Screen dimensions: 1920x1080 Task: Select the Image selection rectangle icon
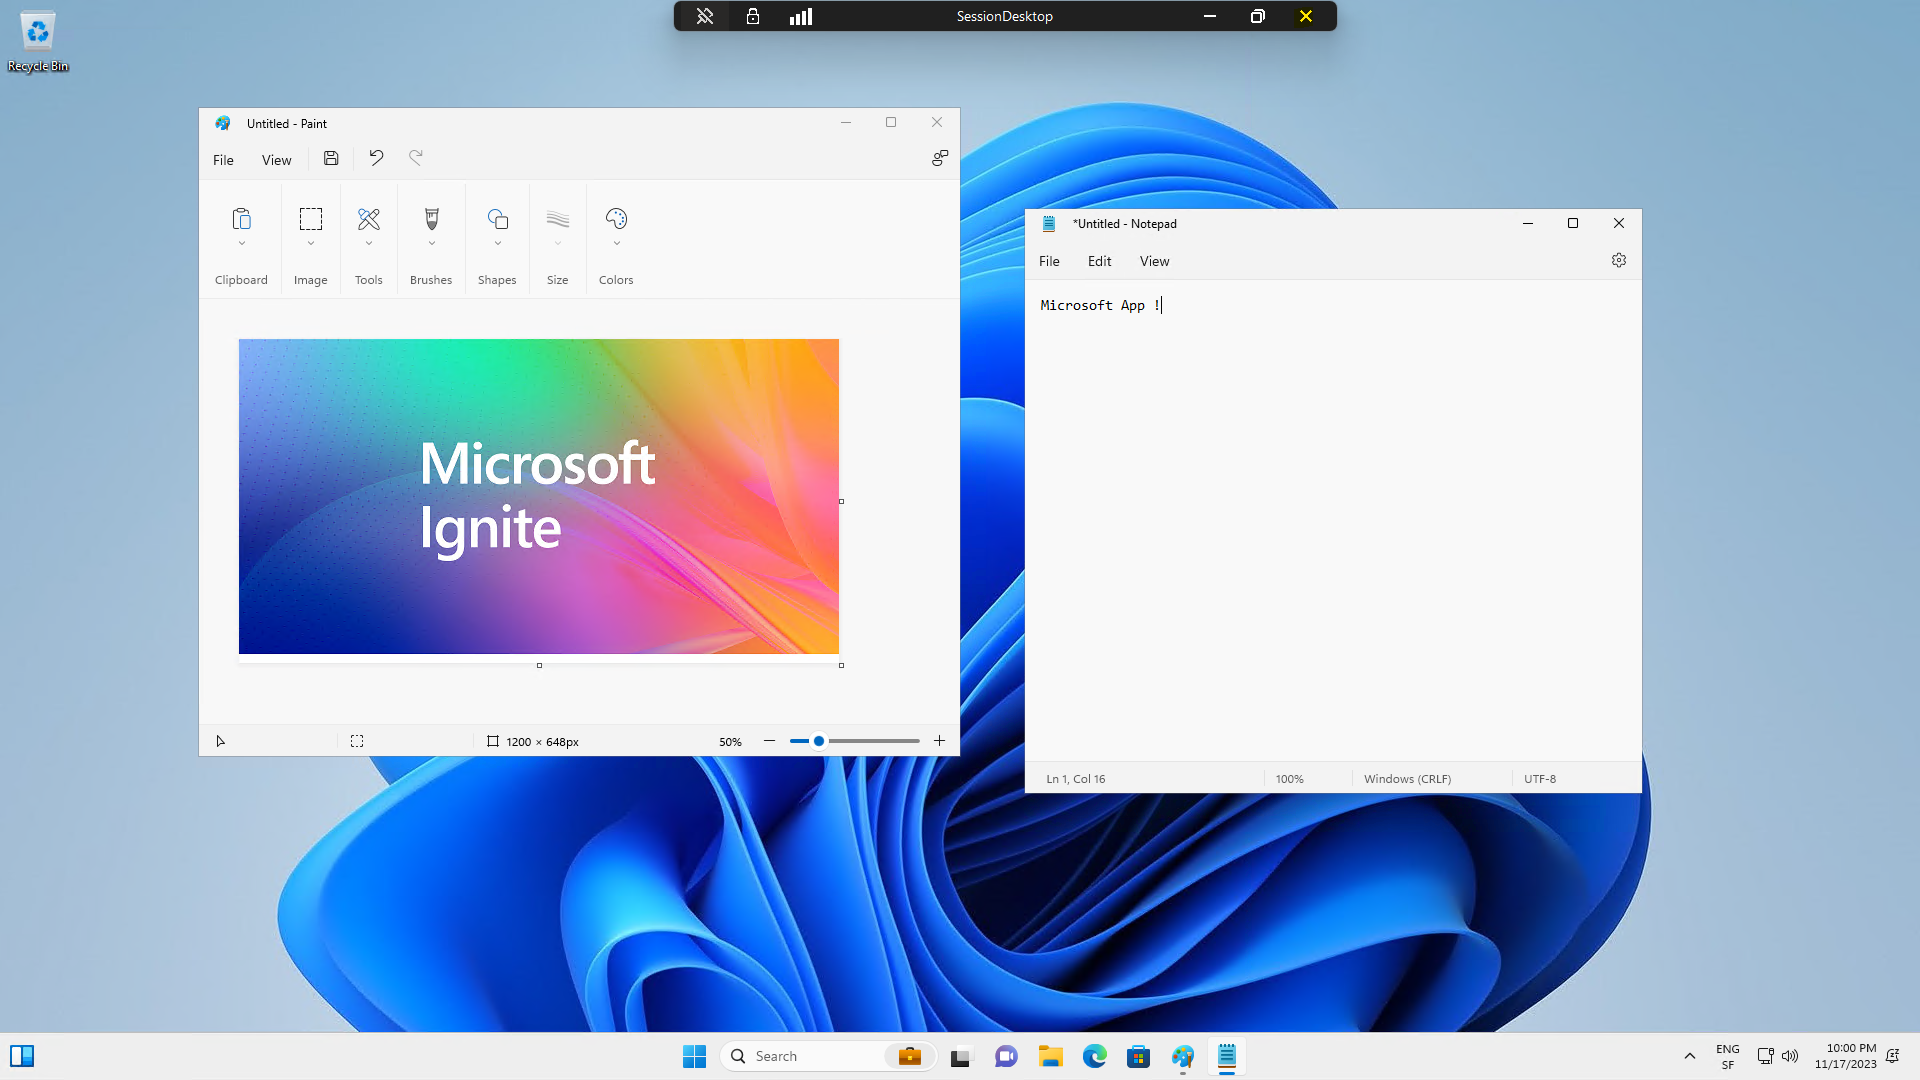311,219
